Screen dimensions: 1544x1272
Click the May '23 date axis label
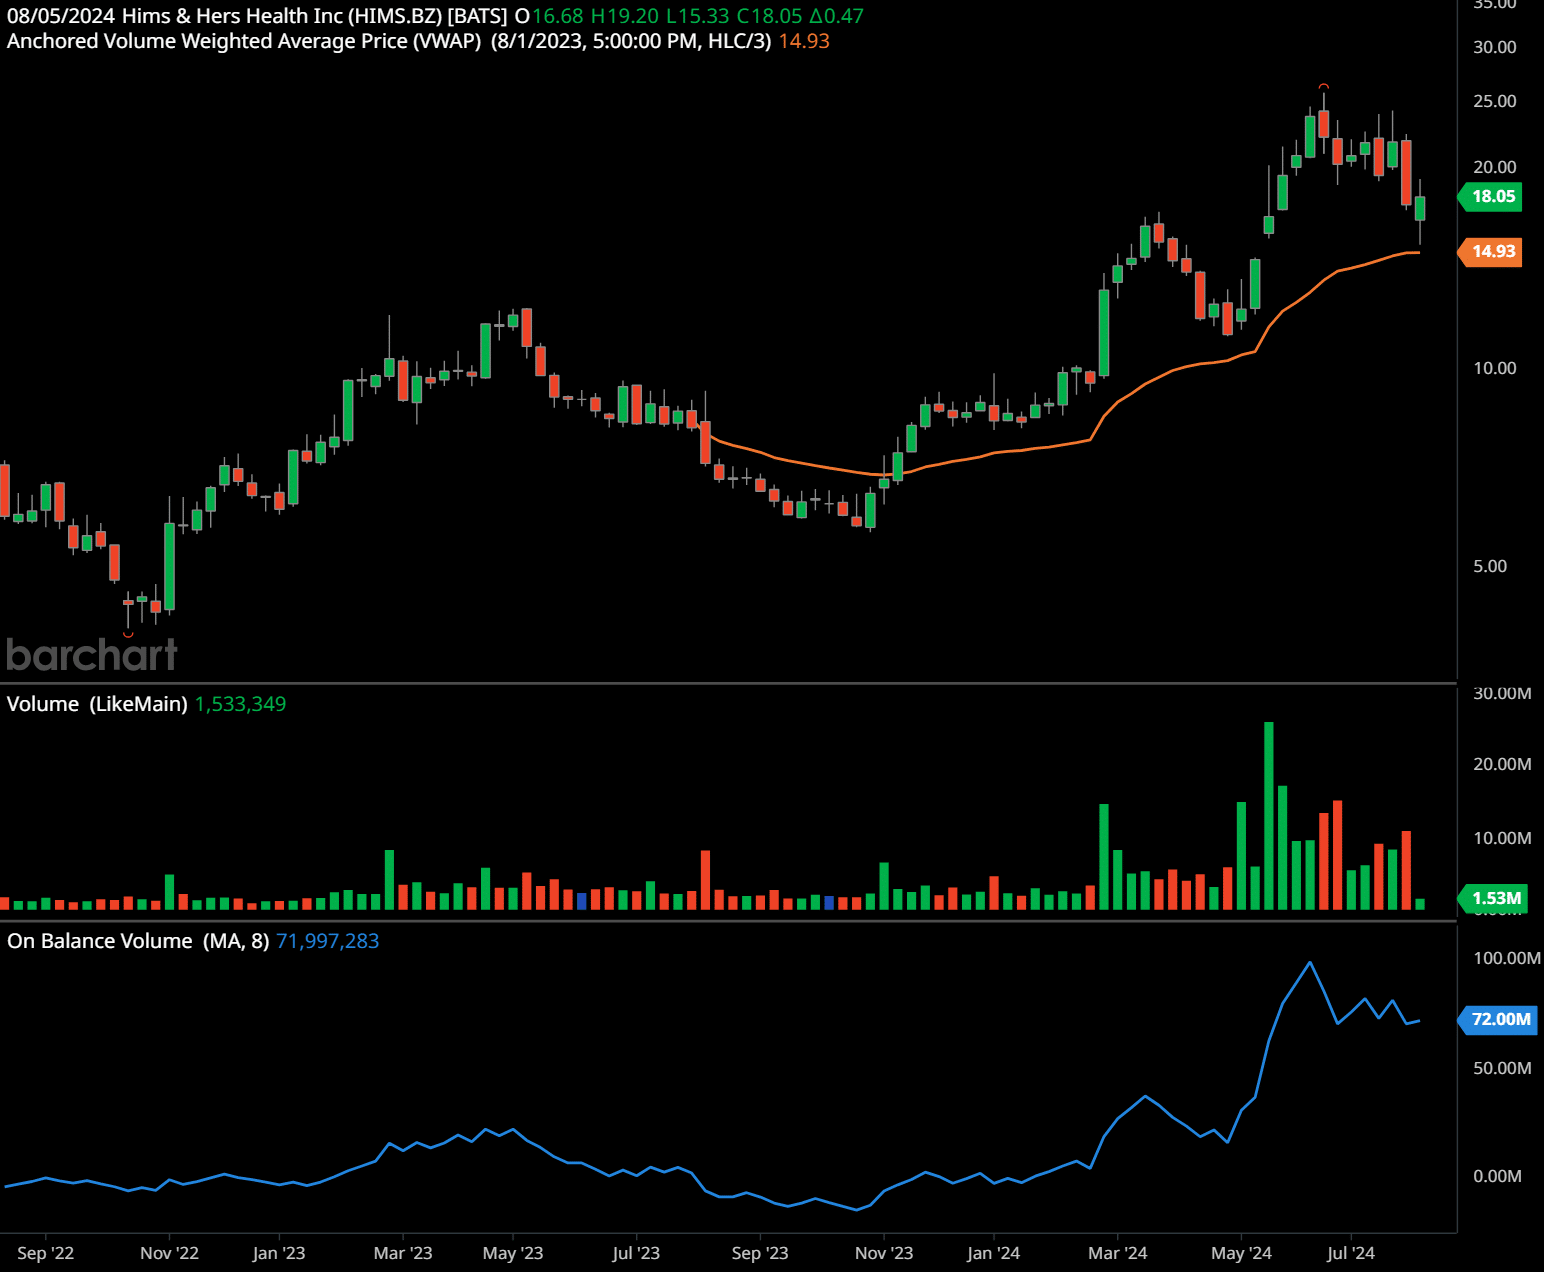tap(513, 1253)
